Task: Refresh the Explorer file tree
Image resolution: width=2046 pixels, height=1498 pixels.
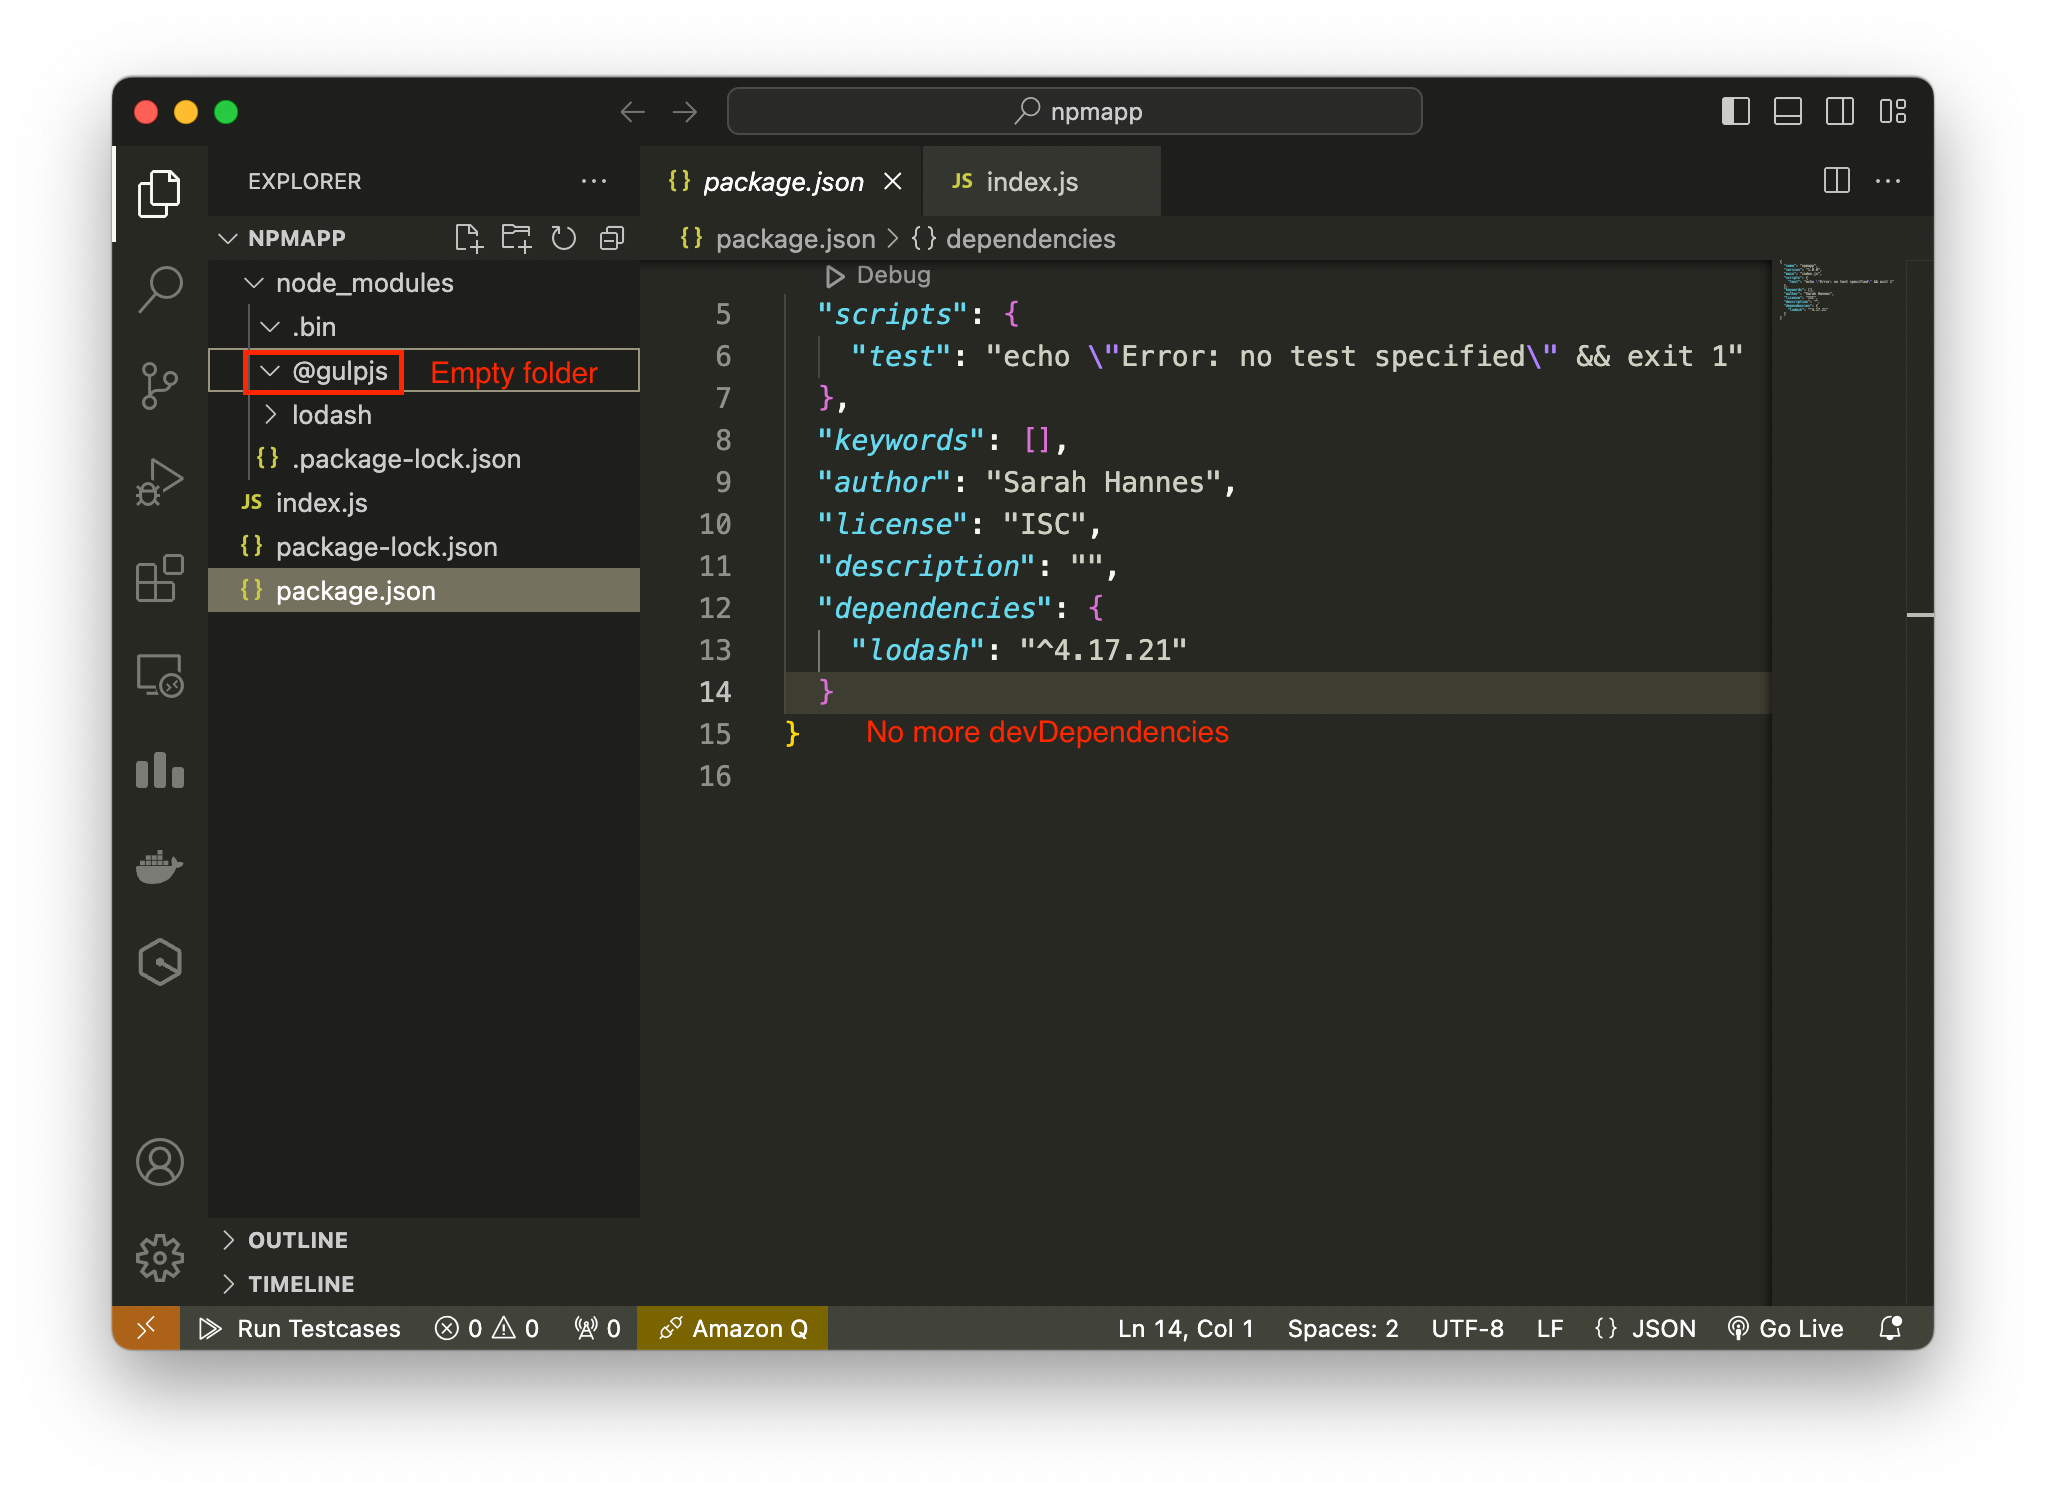Action: pyautogui.click(x=564, y=238)
